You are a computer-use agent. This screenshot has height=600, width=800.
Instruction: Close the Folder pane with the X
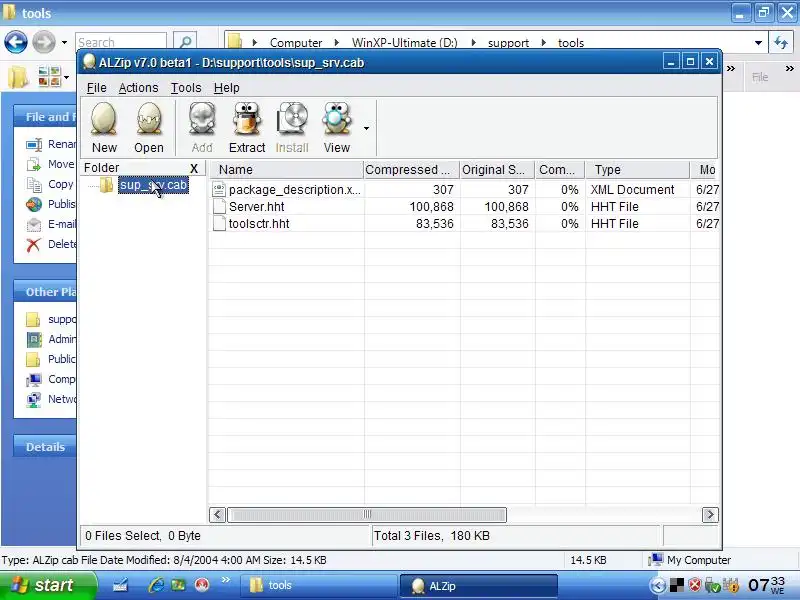click(x=194, y=168)
